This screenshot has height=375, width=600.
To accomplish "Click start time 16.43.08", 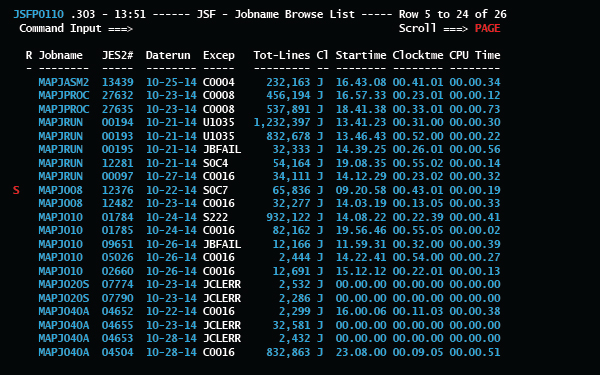I will [x=361, y=82].
